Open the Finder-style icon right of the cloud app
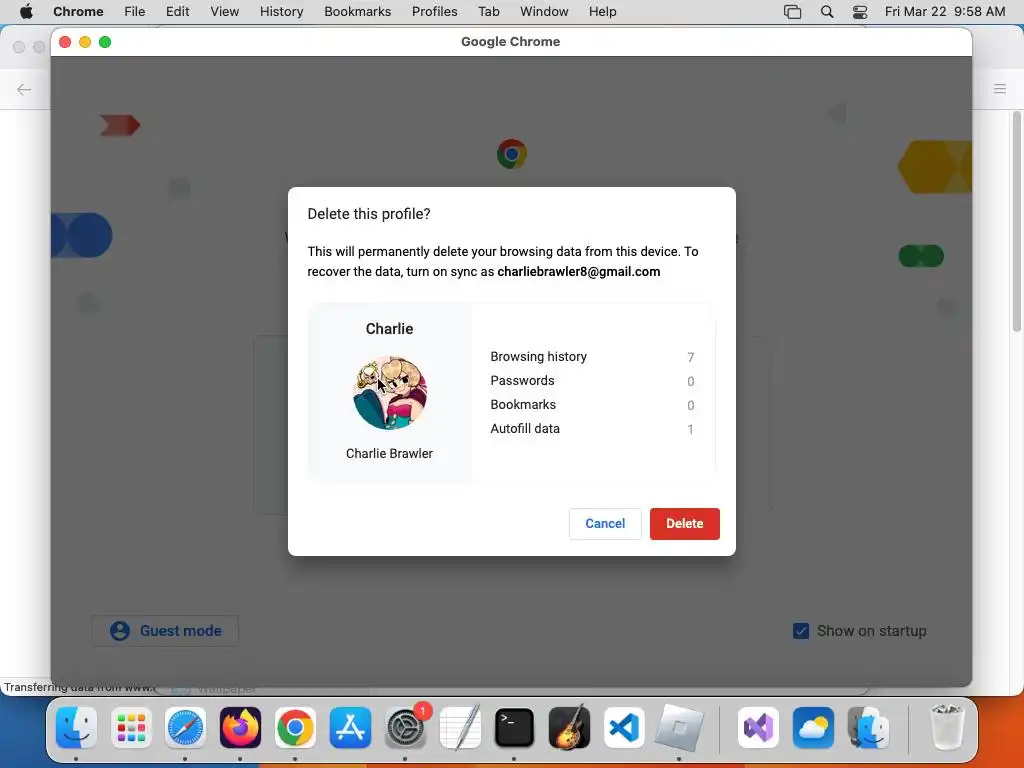1024x768 pixels. (x=868, y=728)
